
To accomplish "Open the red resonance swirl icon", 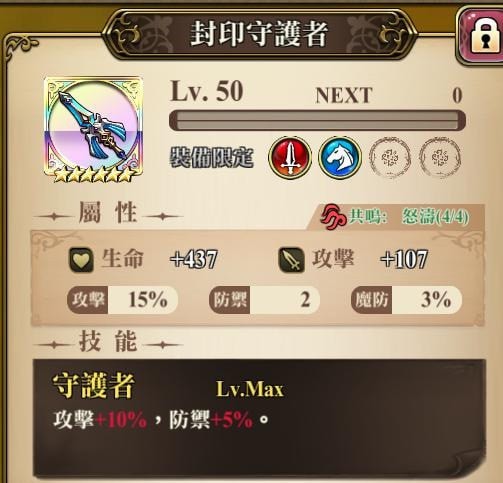I will [x=331, y=217].
